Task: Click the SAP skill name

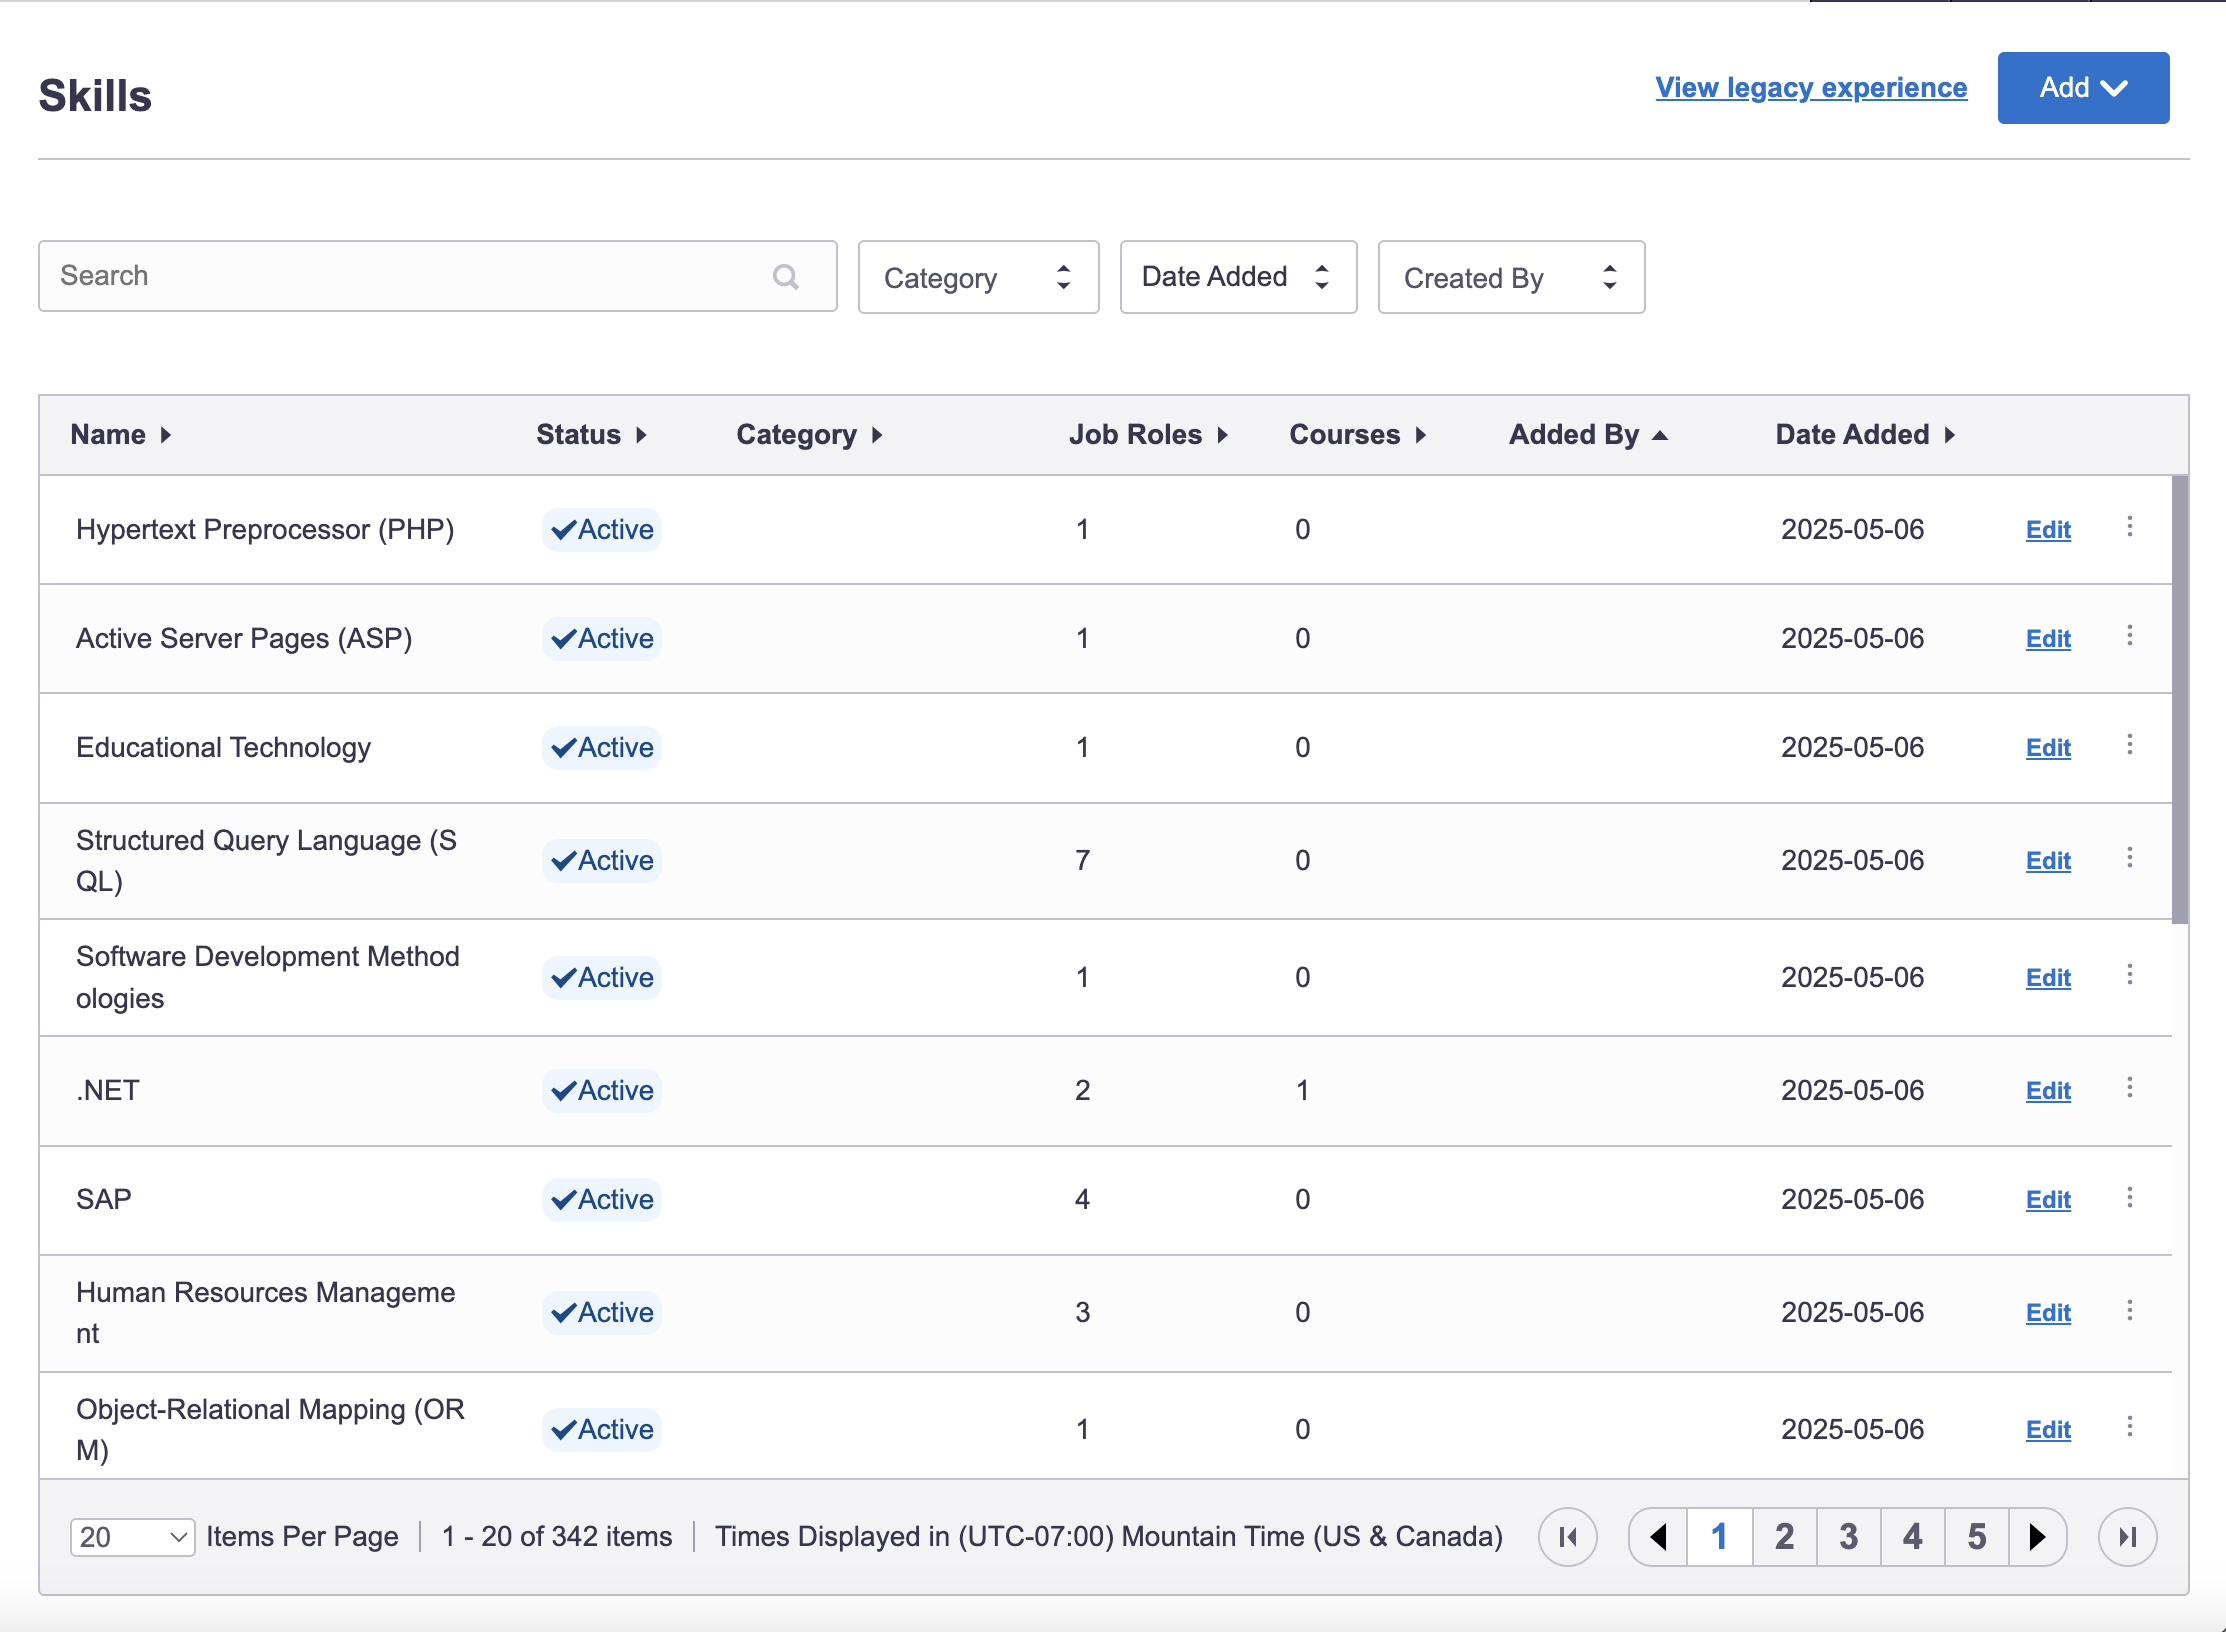Action: click(x=104, y=1200)
